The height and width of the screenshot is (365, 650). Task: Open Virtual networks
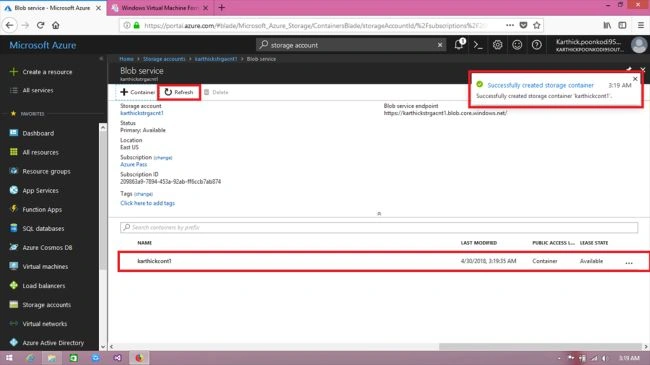click(x=38, y=324)
